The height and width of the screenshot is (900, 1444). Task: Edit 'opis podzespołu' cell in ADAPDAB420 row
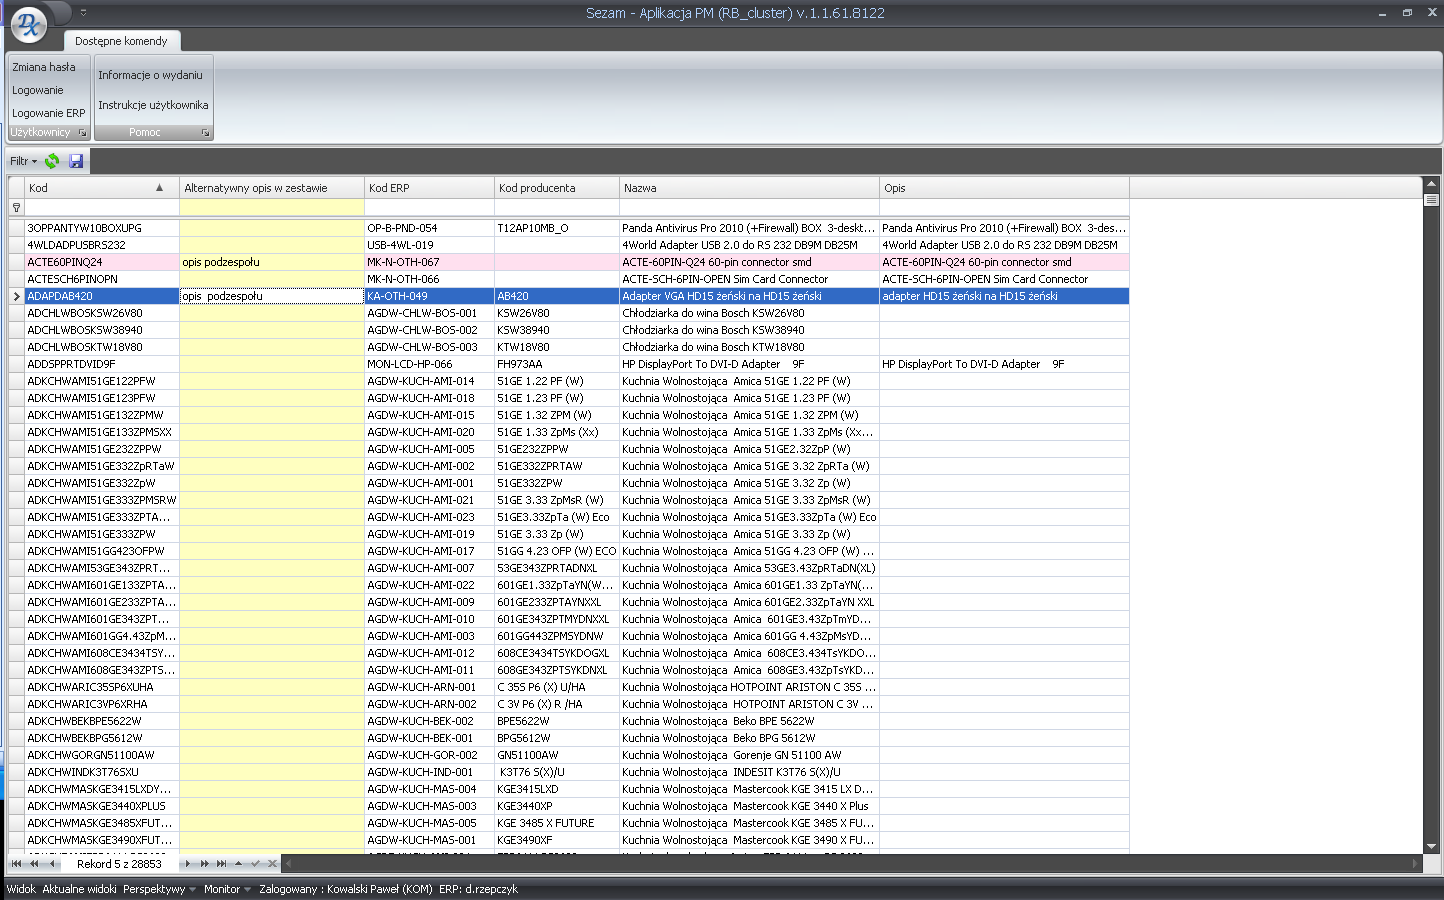tap(272, 296)
